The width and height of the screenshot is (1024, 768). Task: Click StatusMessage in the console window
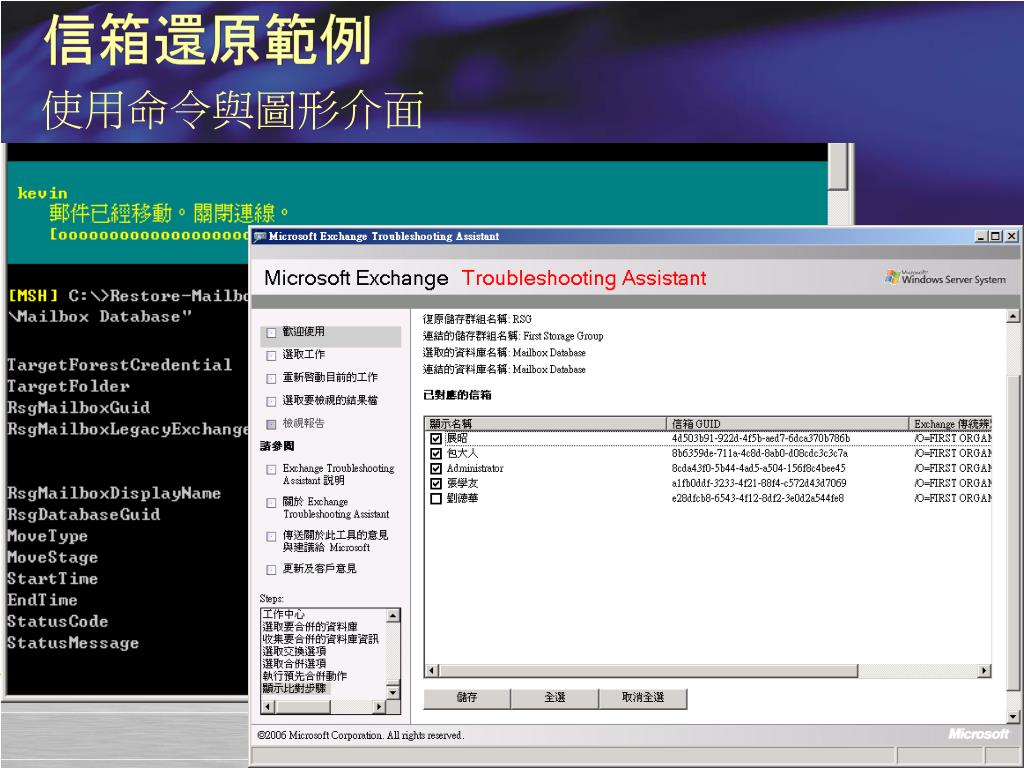[x=72, y=643]
